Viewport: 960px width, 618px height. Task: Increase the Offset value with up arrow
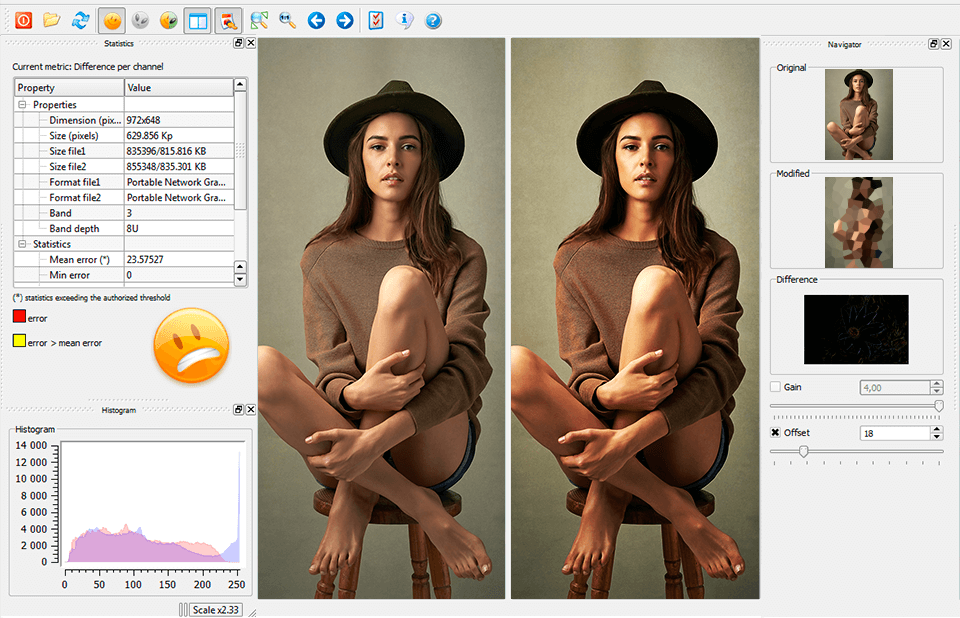point(936,429)
